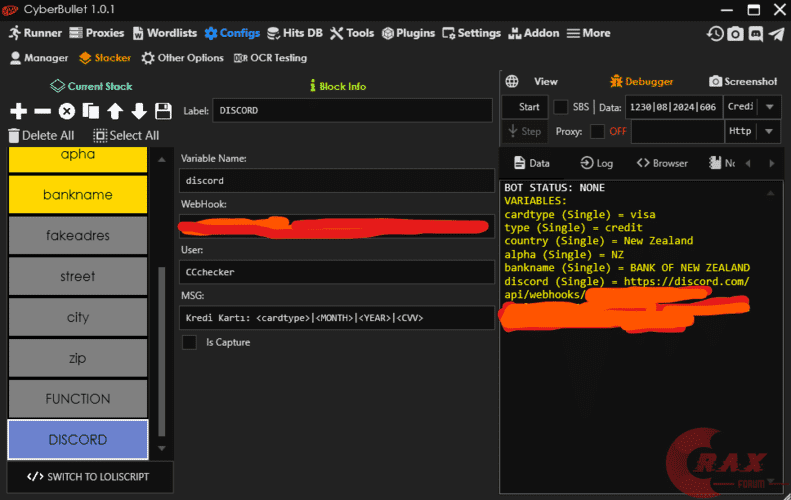Open the Wordlists menu
Viewport: 791px width, 500px height.
pos(164,33)
